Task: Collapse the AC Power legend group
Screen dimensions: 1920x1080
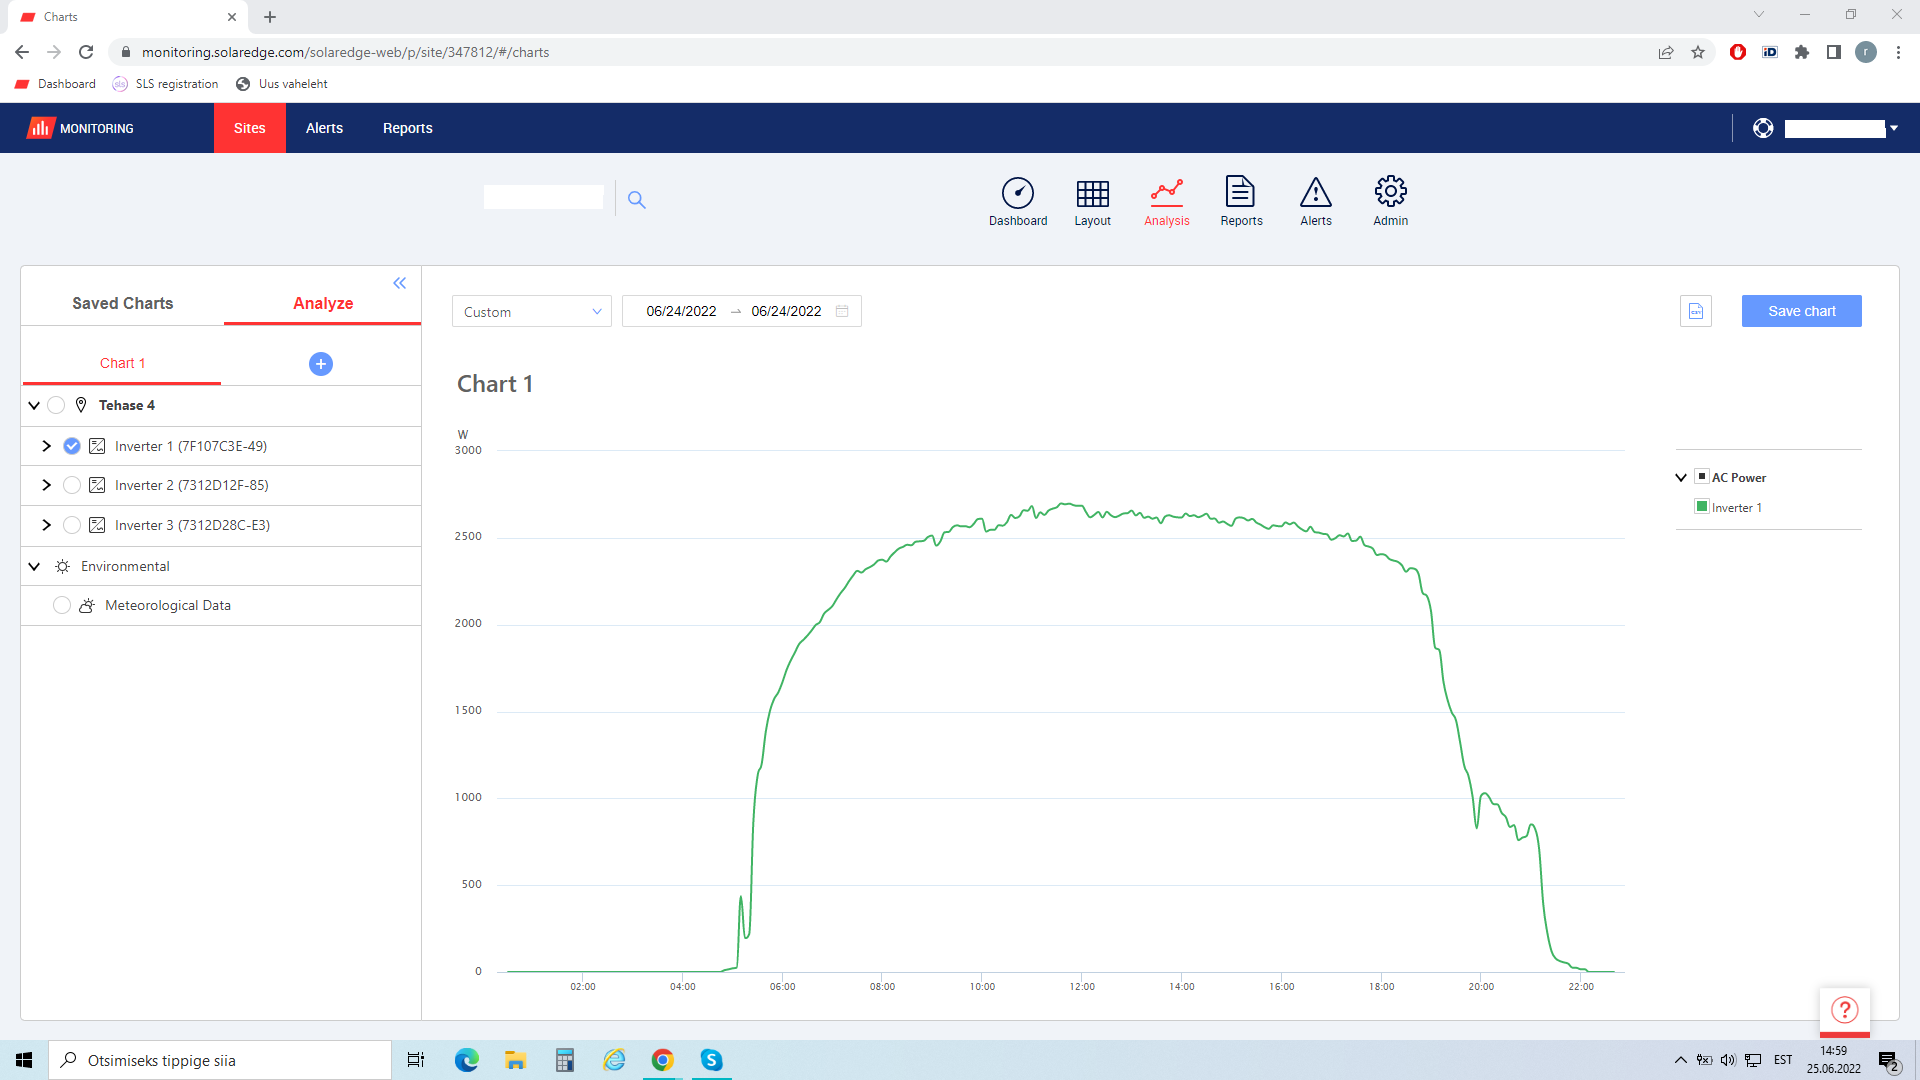Action: [1681, 478]
